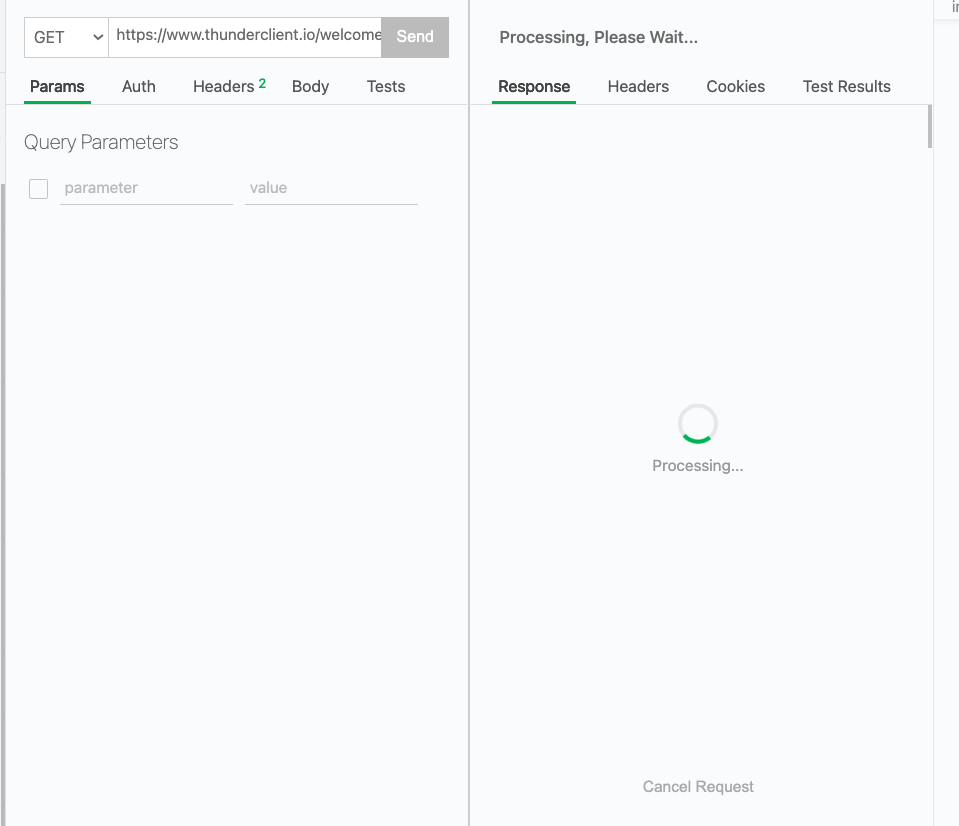Select the Body tab
This screenshot has height=826, width=959.
click(x=309, y=86)
